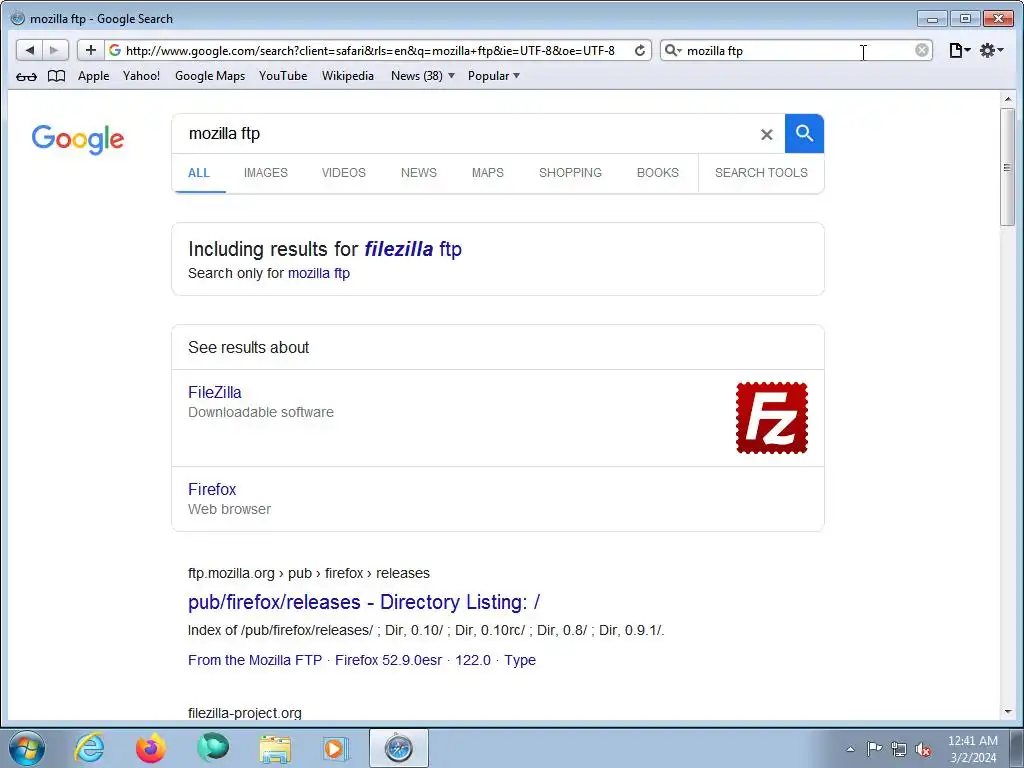Click the blue Google search button
Image resolution: width=1024 pixels, height=768 pixels.
tap(804, 134)
